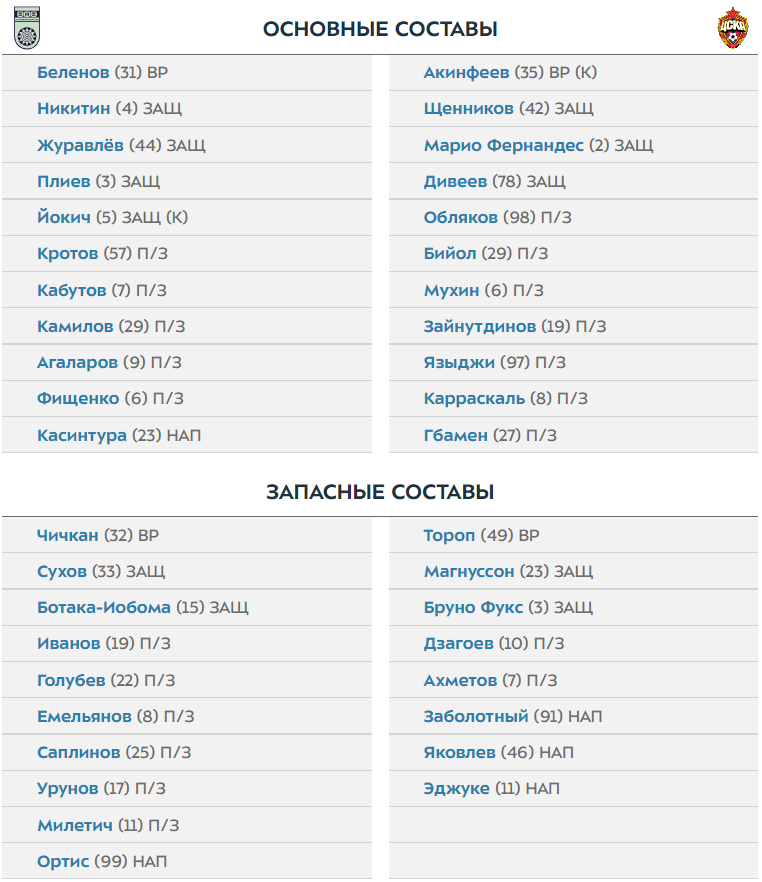Click Дзагоев substitute link

pyautogui.click(x=458, y=644)
